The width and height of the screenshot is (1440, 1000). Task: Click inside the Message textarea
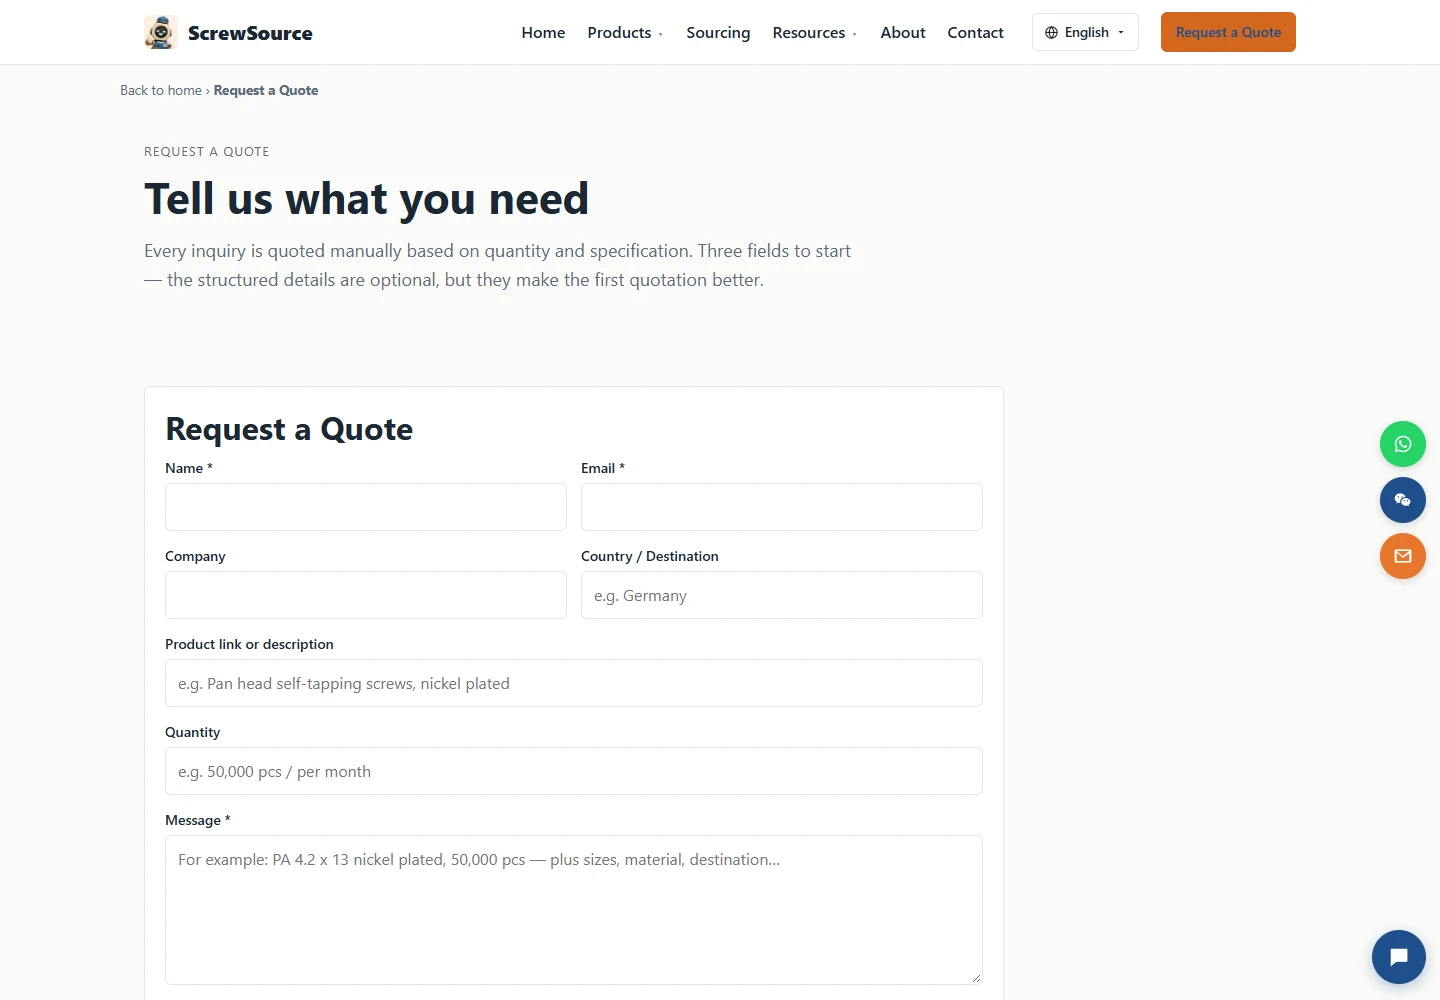tap(574, 910)
